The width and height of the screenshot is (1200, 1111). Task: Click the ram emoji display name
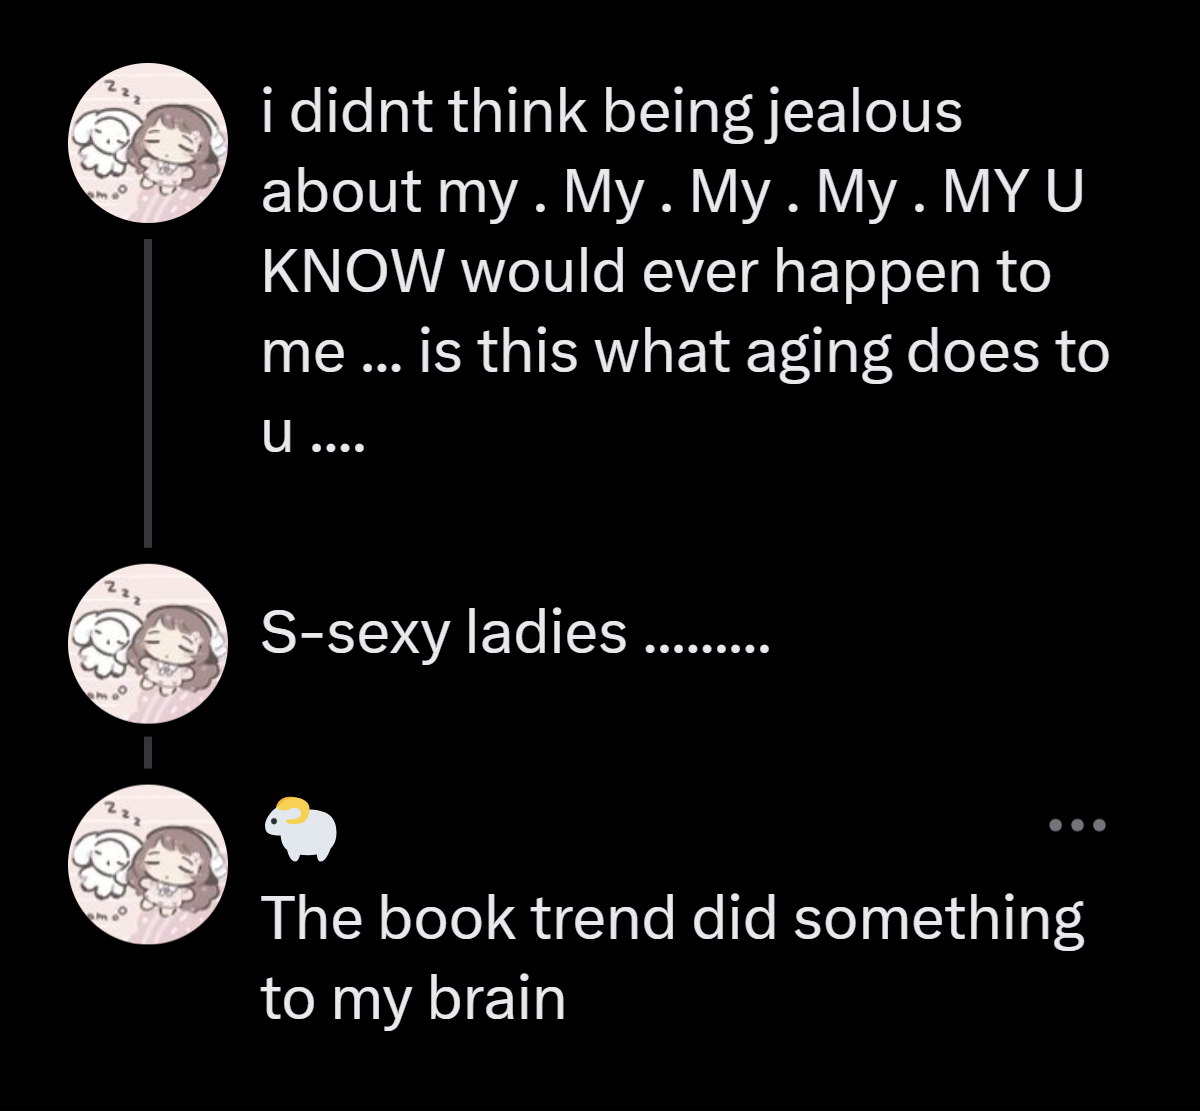tap(300, 829)
